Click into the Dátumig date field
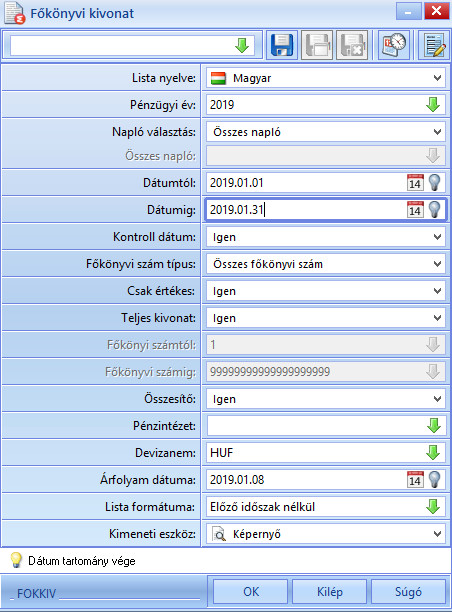 coord(306,210)
